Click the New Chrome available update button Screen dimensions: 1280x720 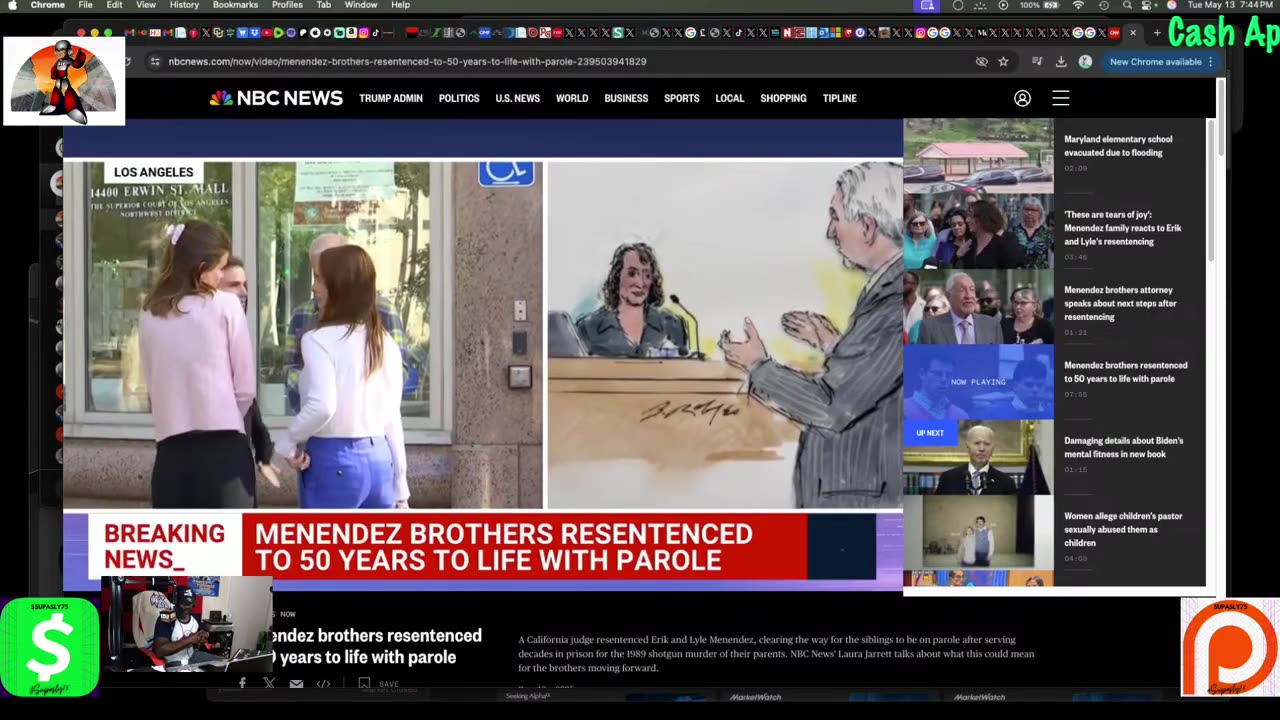1161,62
